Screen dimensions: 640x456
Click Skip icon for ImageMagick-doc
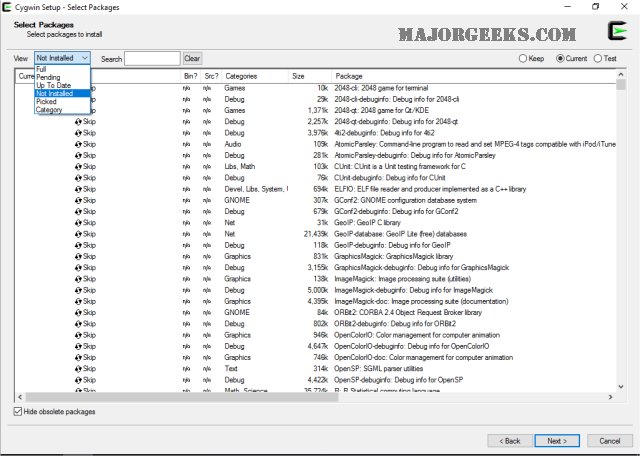pyautogui.click(x=78, y=301)
